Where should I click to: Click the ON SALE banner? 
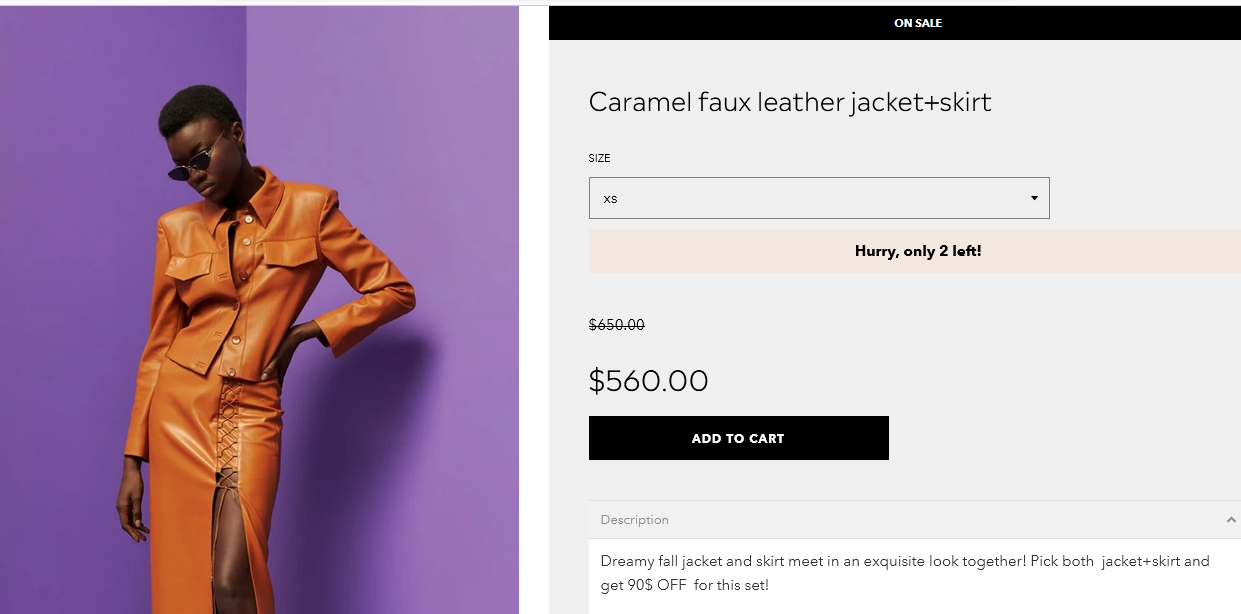[x=917, y=23]
